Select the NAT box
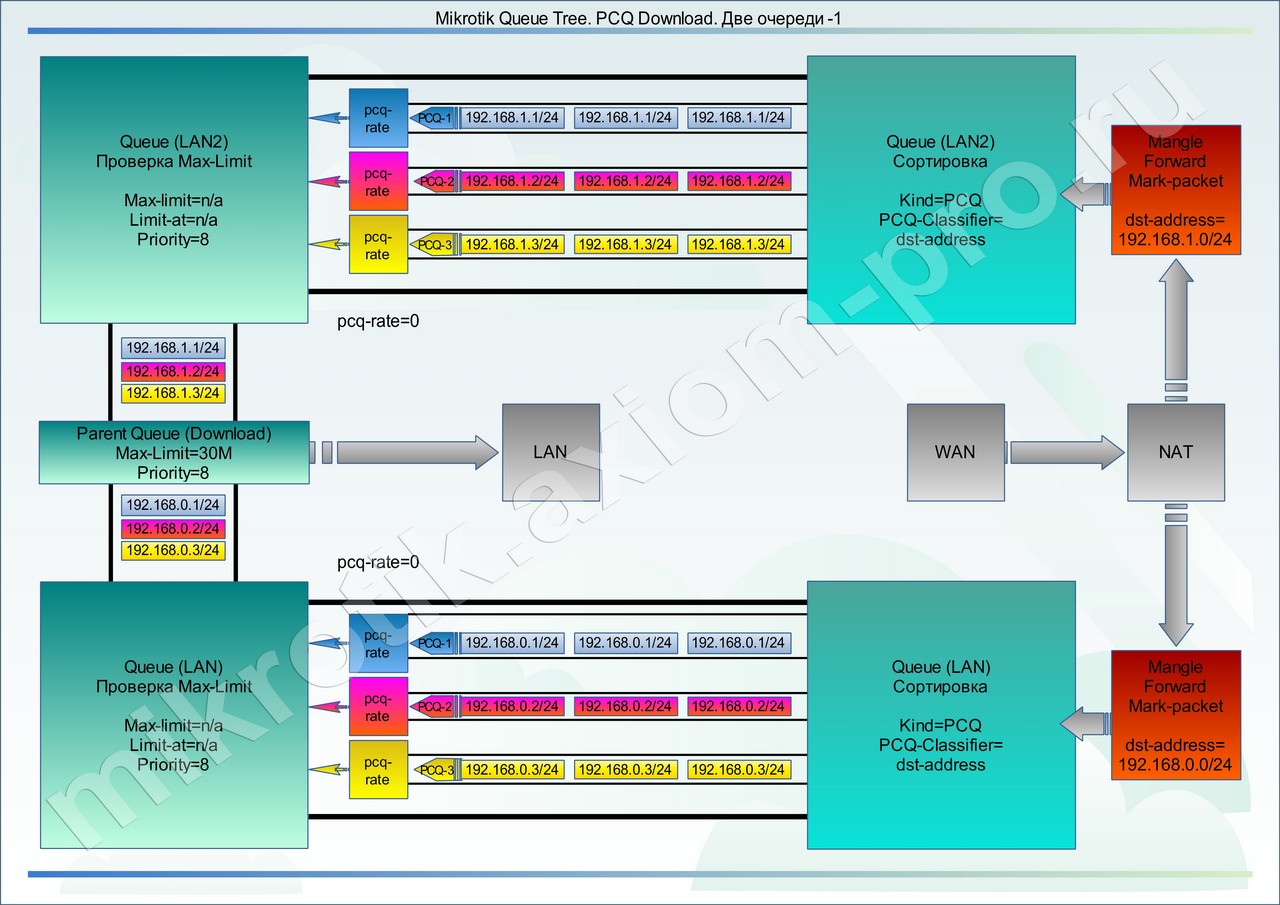Image resolution: width=1280 pixels, height=905 pixels. (x=1176, y=452)
